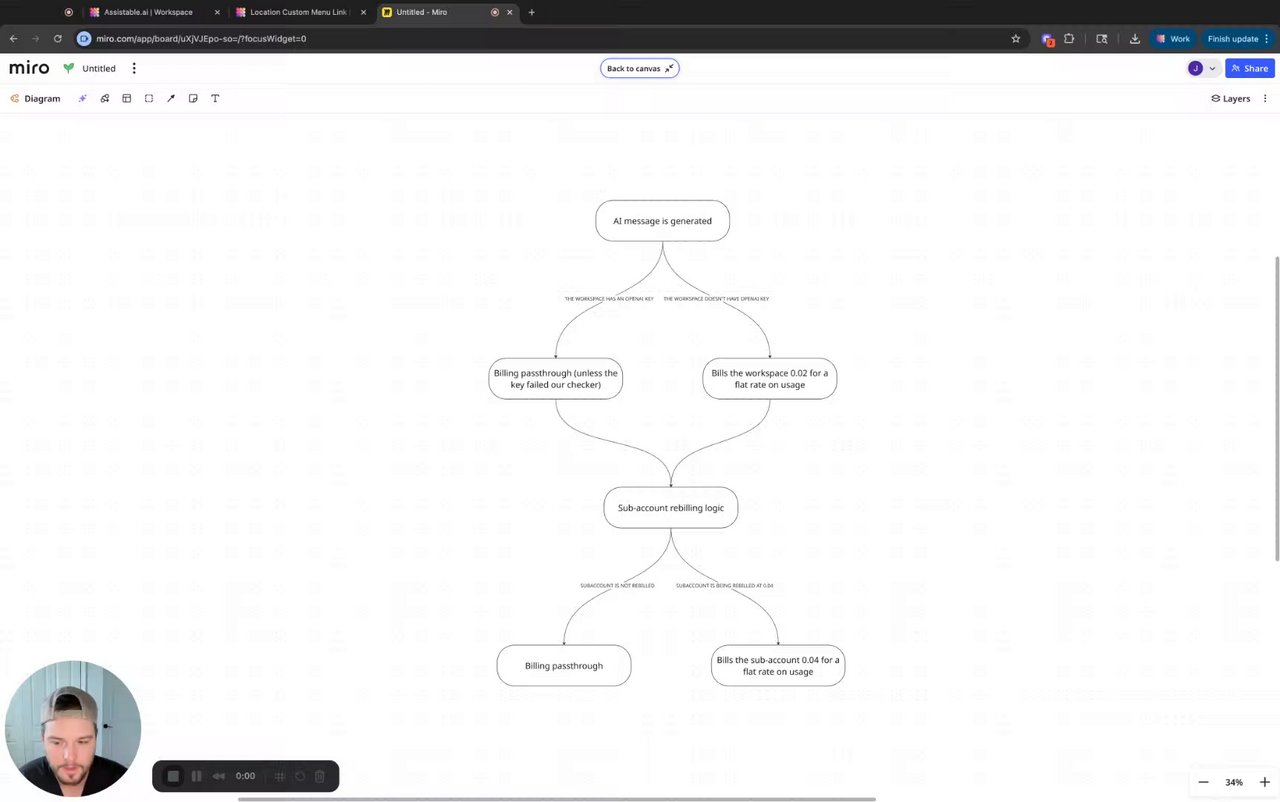The height and width of the screenshot is (802, 1280).
Task: Click the 34% zoom level
Action: coord(1234,782)
